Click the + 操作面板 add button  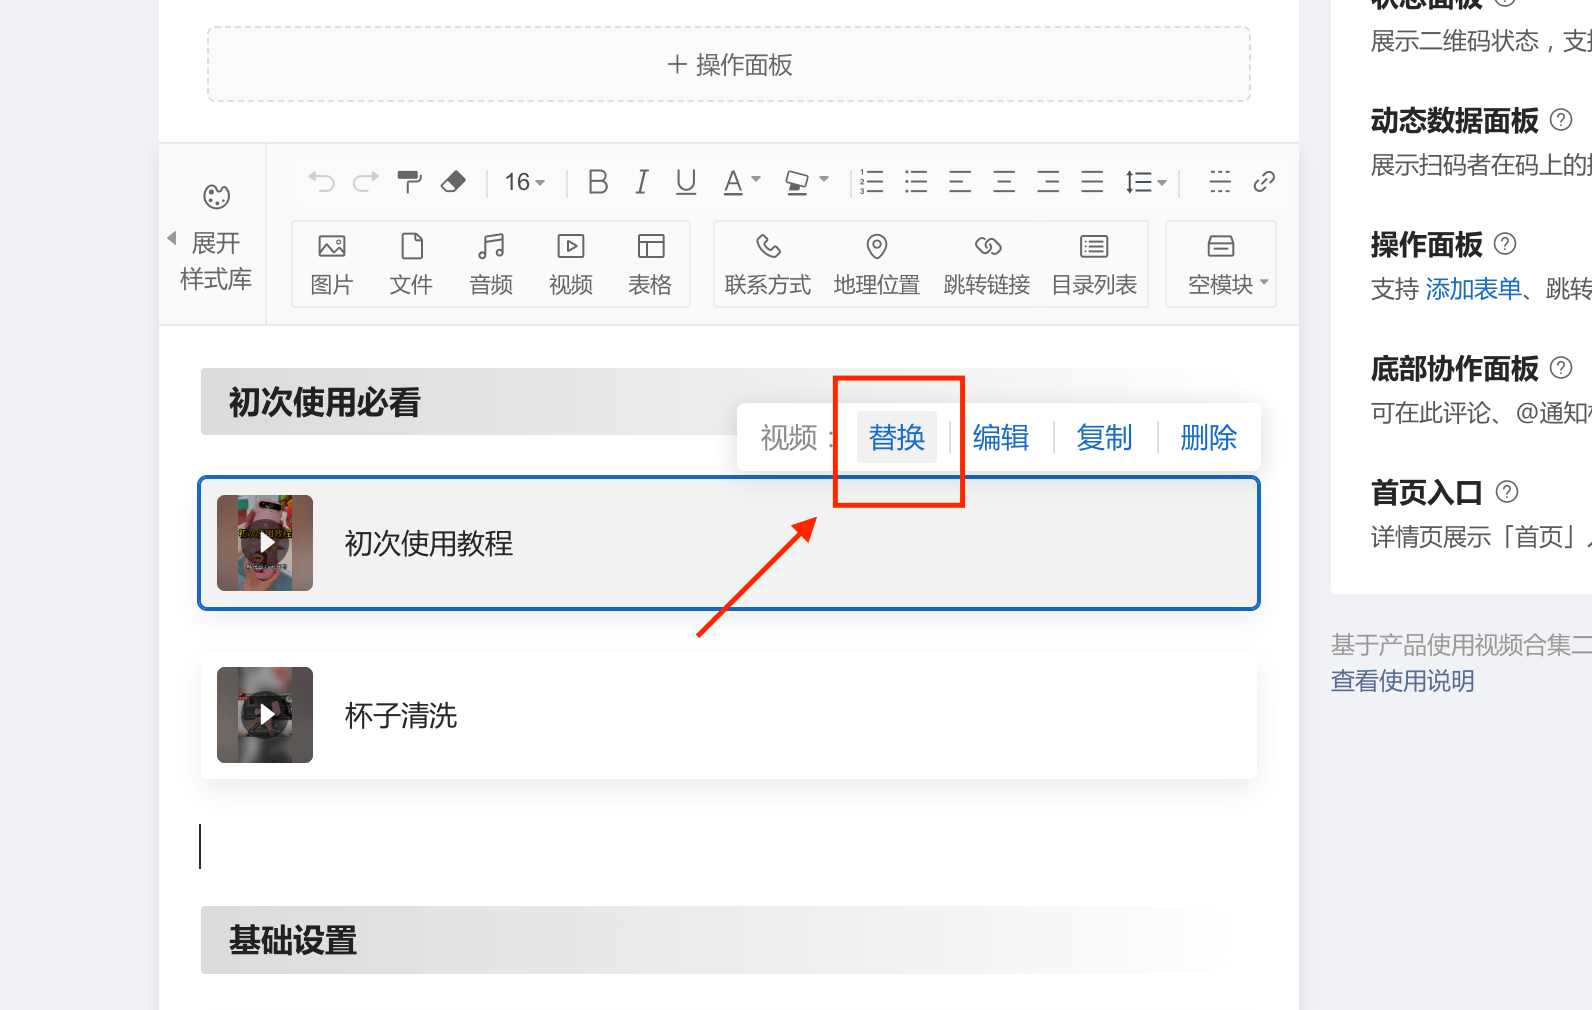click(x=729, y=65)
